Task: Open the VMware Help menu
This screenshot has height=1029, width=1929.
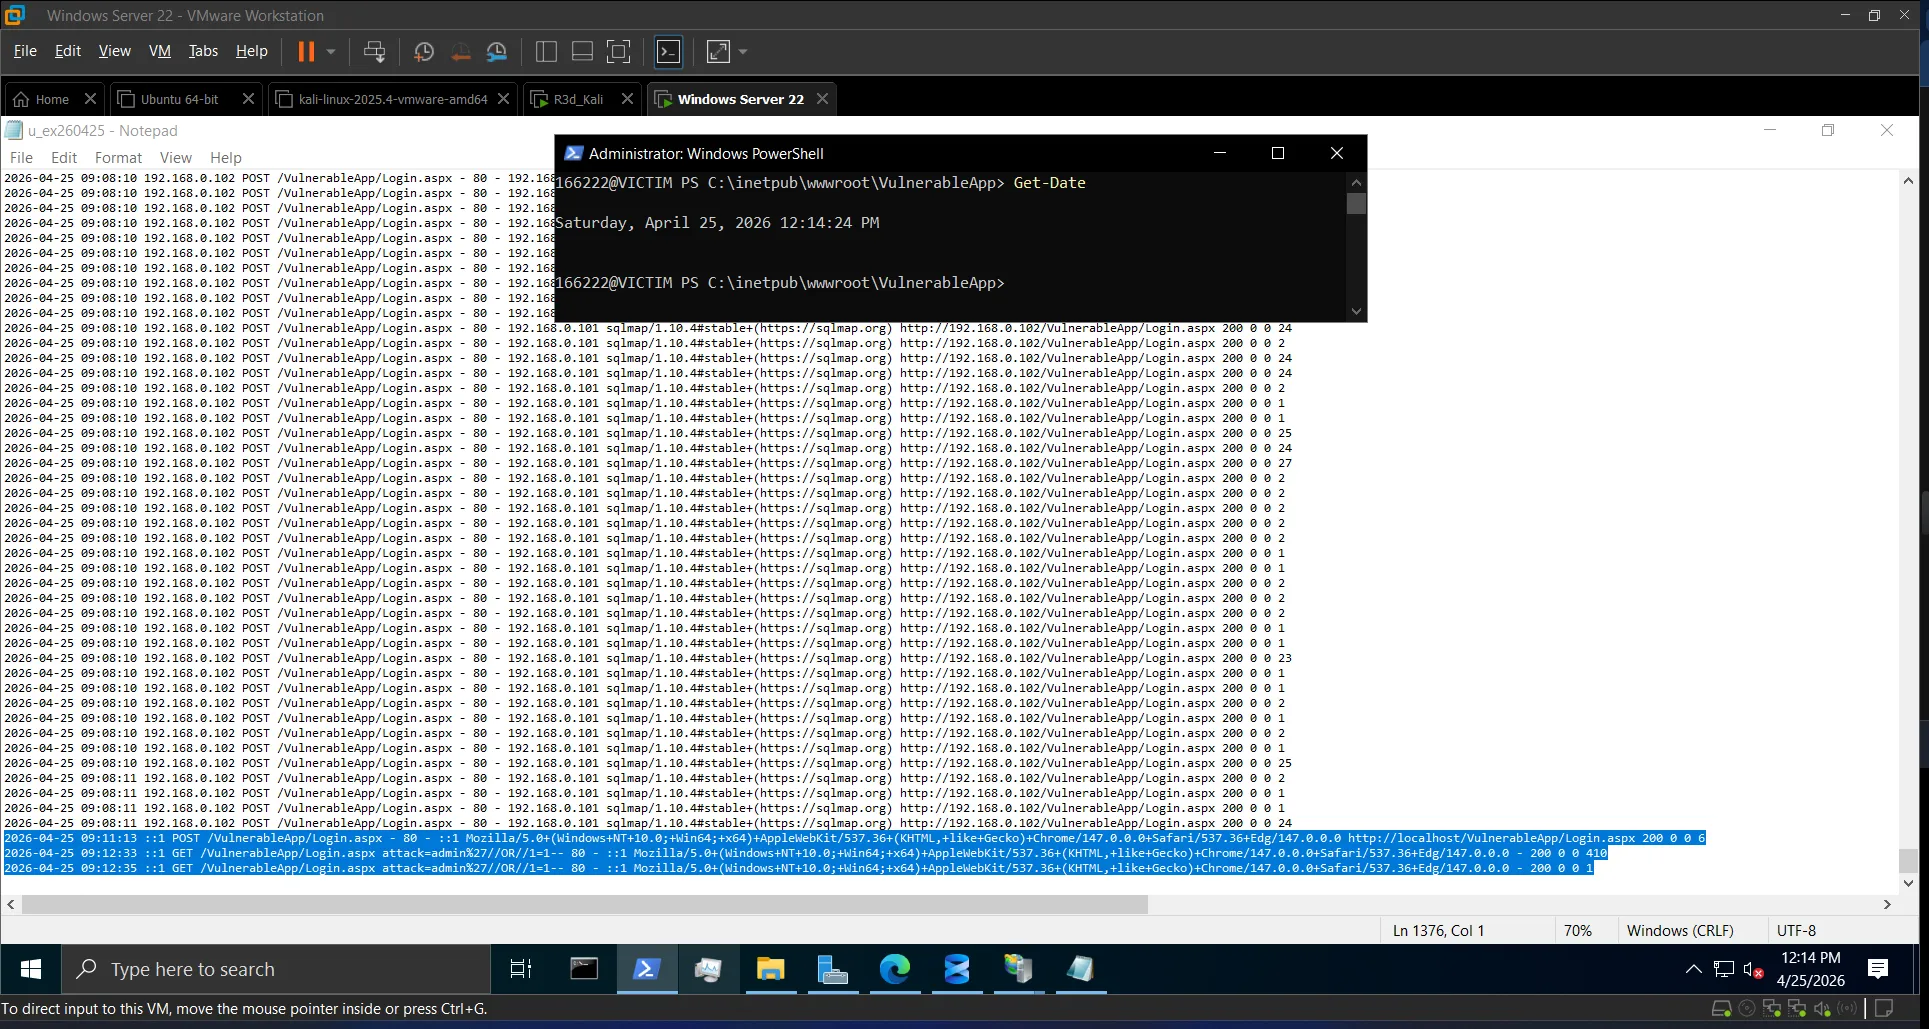Action: click(x=252, y=51)
